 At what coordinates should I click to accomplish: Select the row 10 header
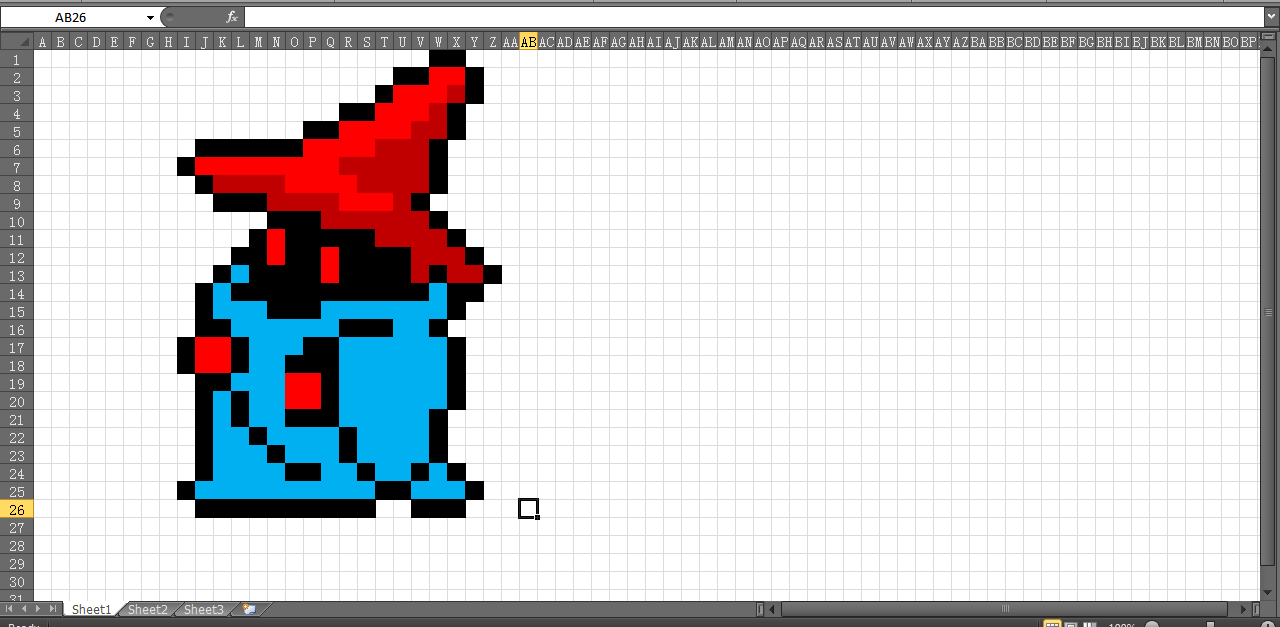[17, 221]
